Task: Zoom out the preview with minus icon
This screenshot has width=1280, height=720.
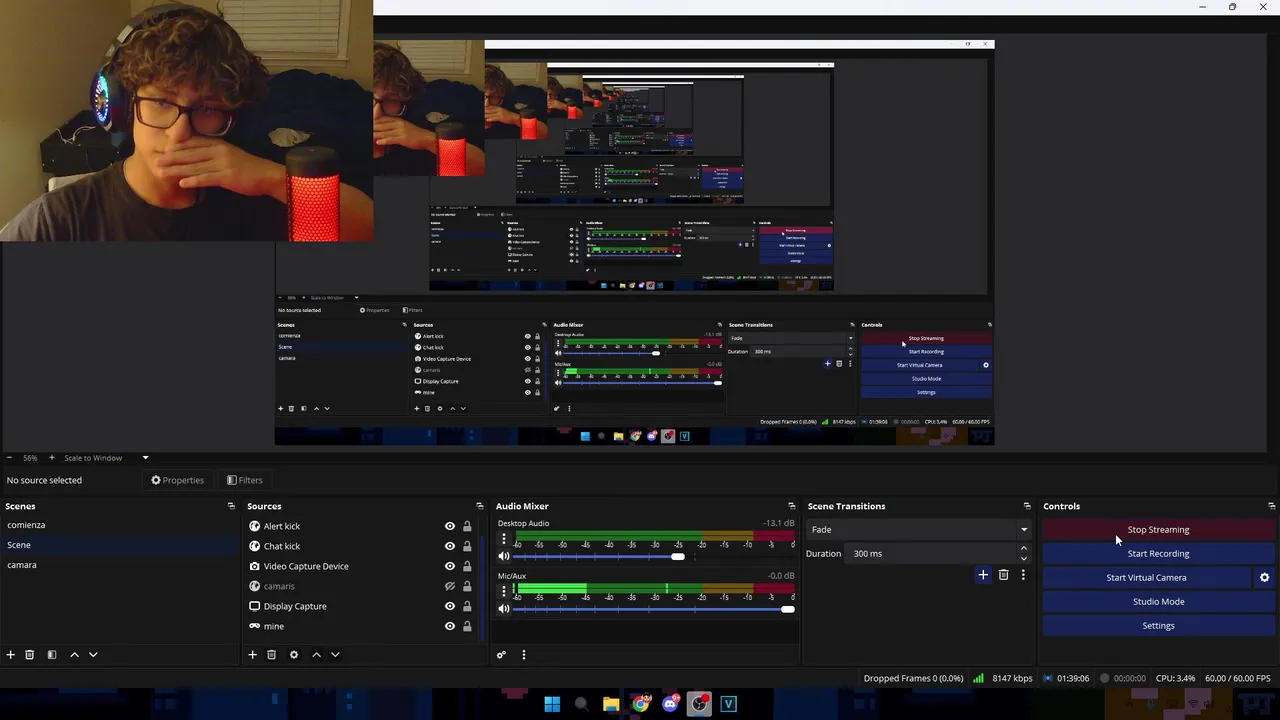Action: (9, 458)
